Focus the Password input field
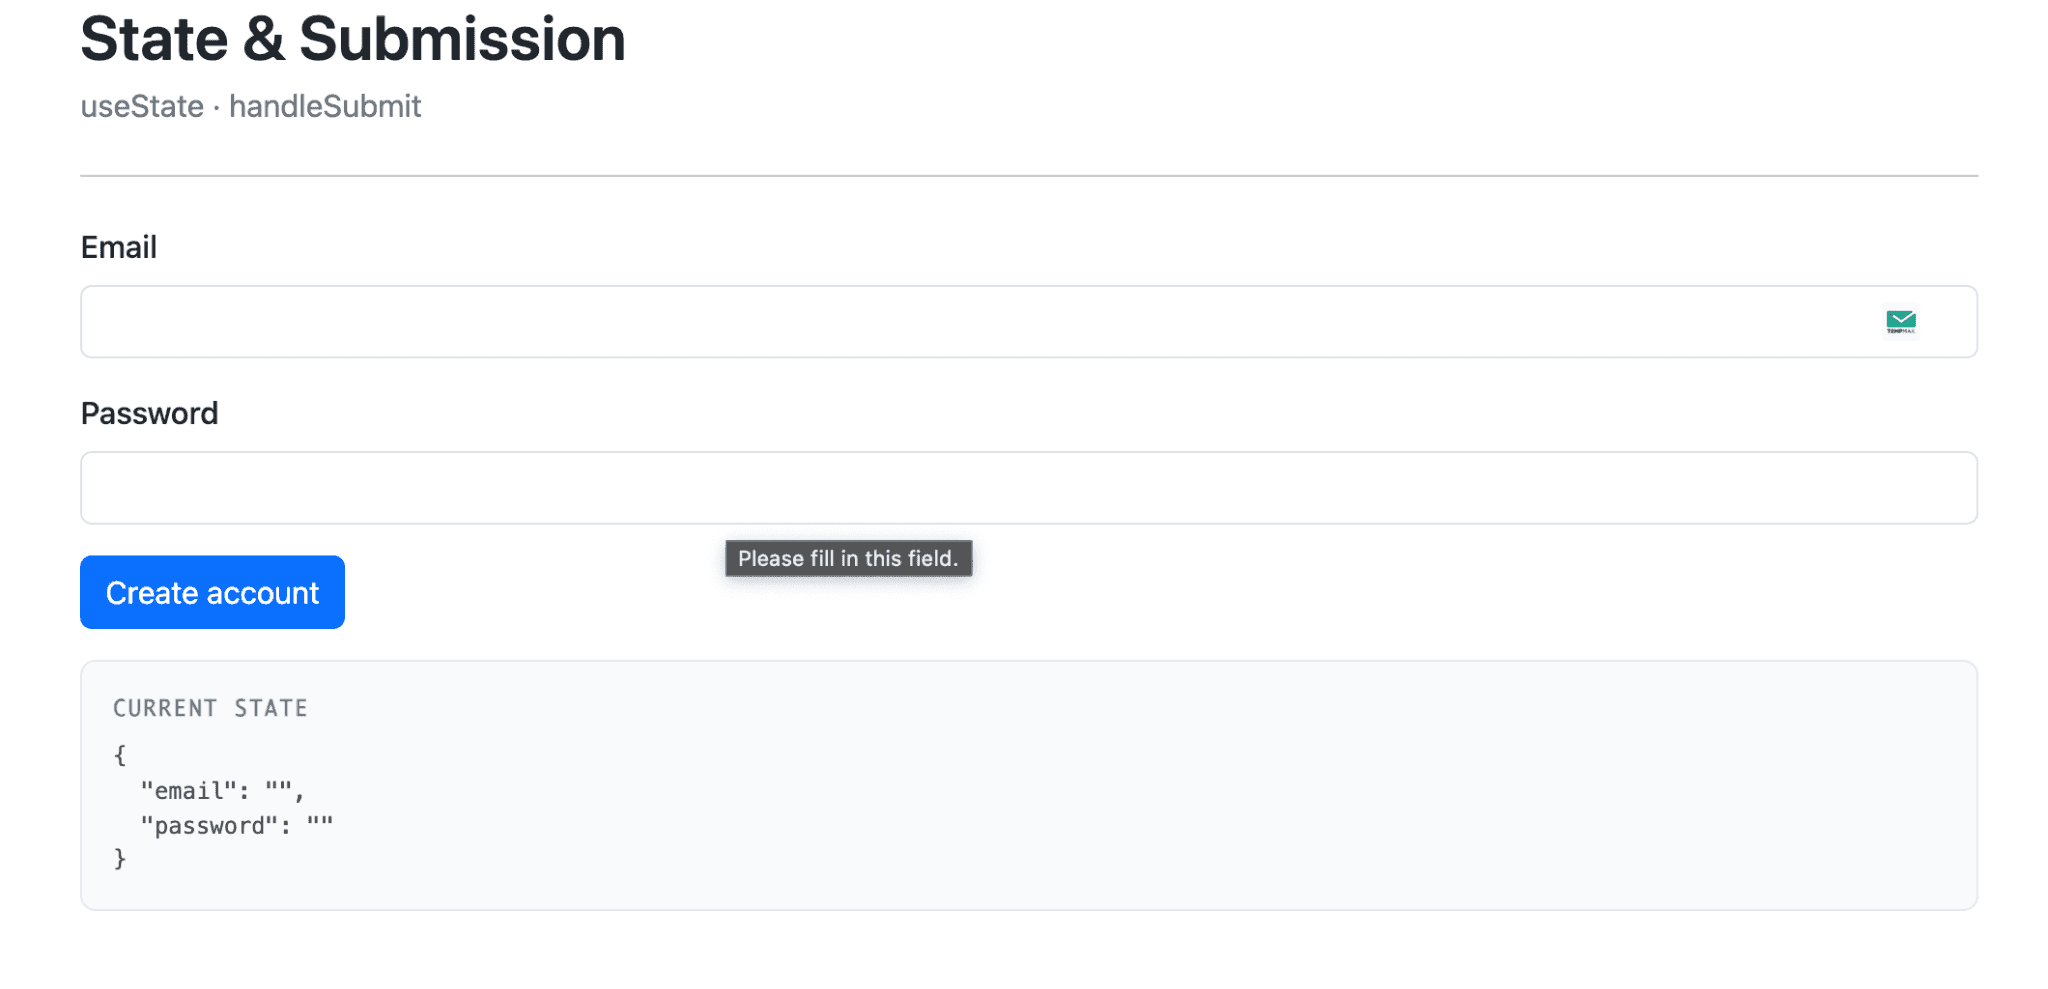The width and height of the screenshot is (2048, 989). pyautogui.click(x=1029, y=488)
